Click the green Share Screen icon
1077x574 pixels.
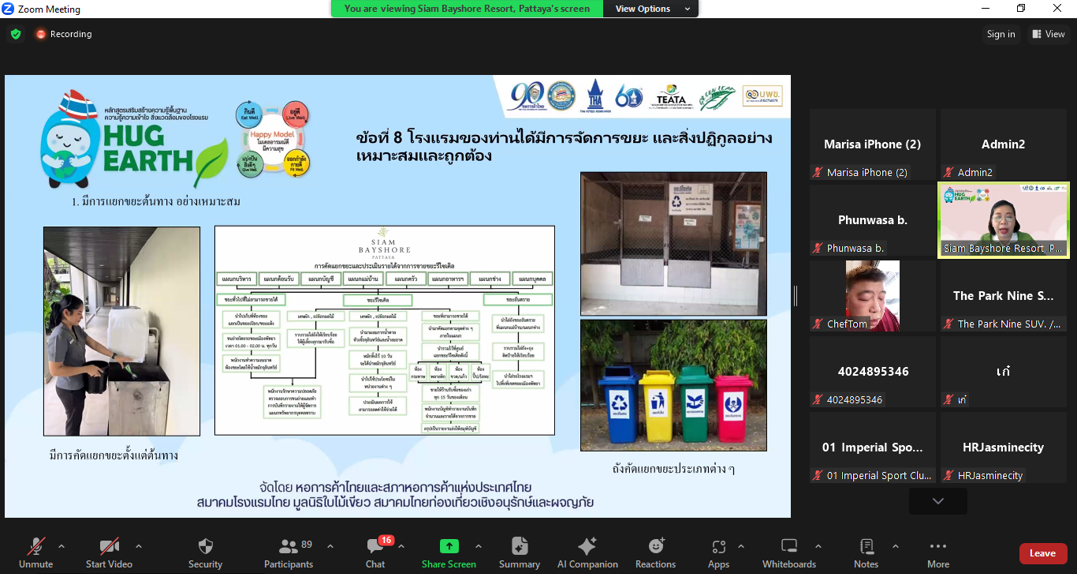click(x=449, y=546)
